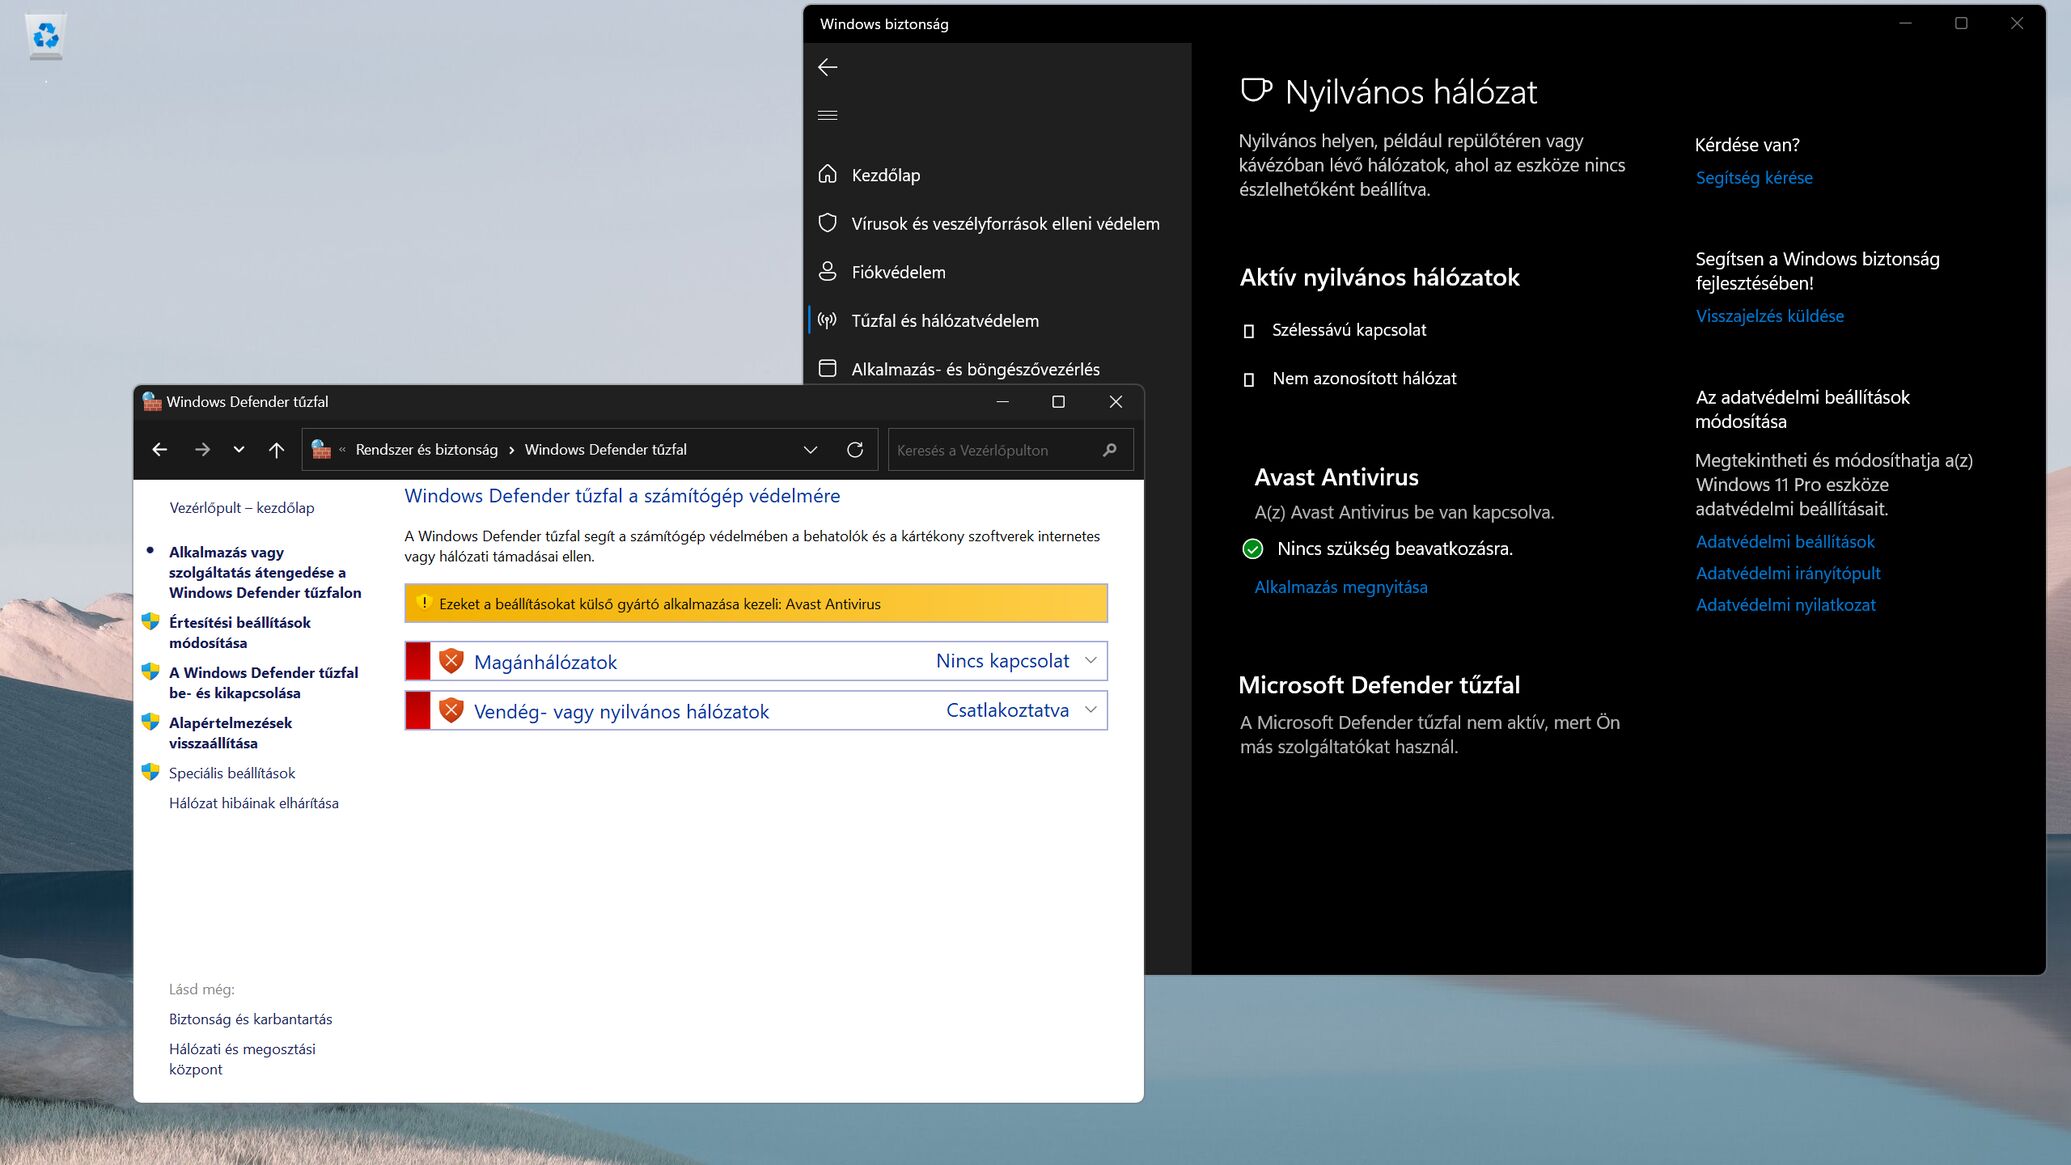
Task: Minimize the Windows biztonság window
Action: coord(1905,23)
